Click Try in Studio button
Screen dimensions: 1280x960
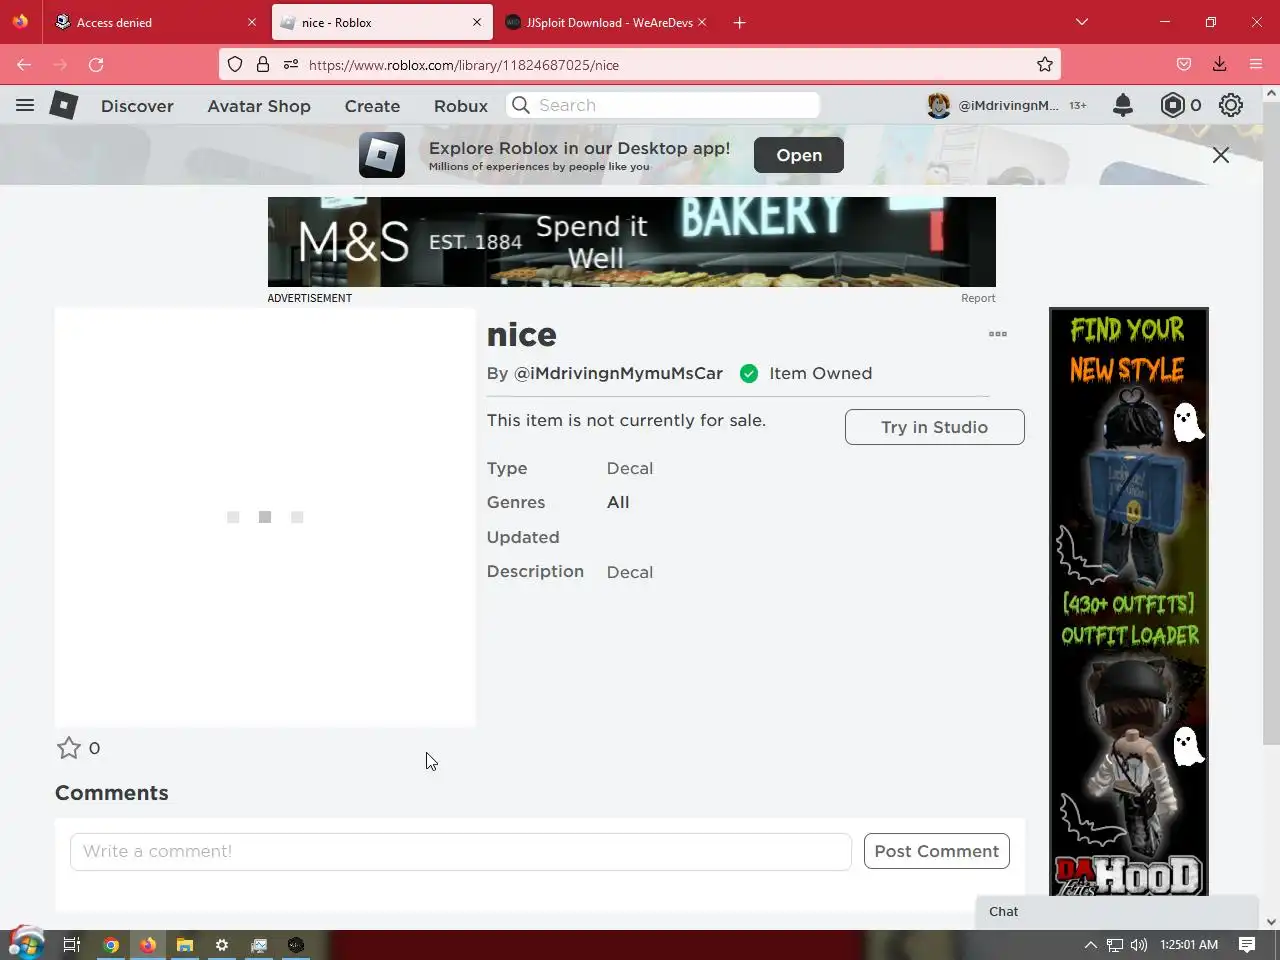(x=935, y=427)
